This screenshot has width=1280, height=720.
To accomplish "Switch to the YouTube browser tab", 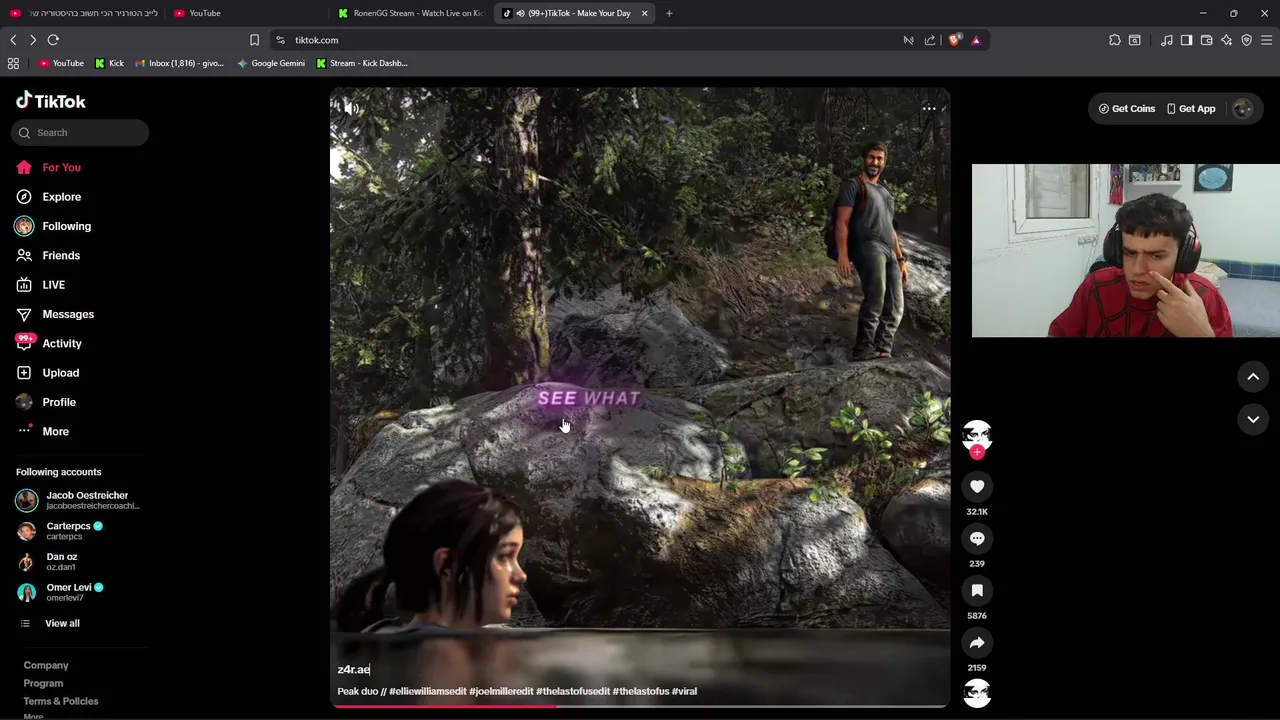I will pos(245,13).
